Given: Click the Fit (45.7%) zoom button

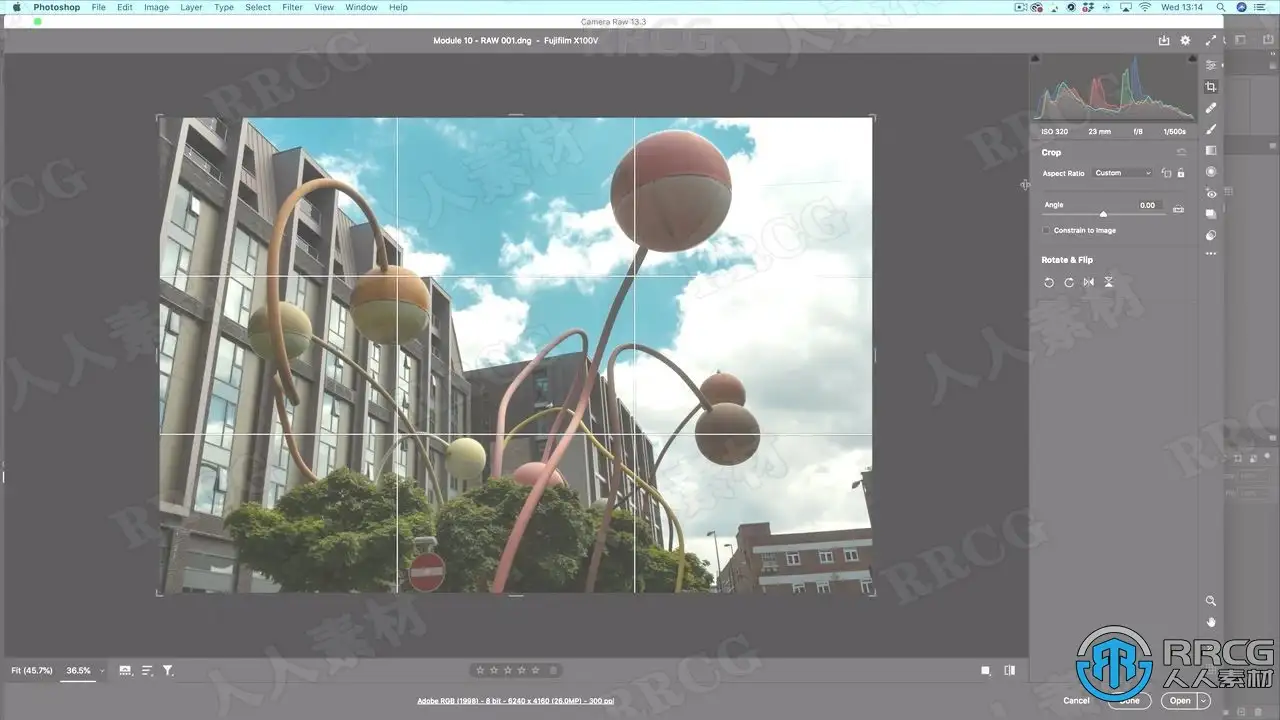Looking at the screenshot, I should point(32,670).
